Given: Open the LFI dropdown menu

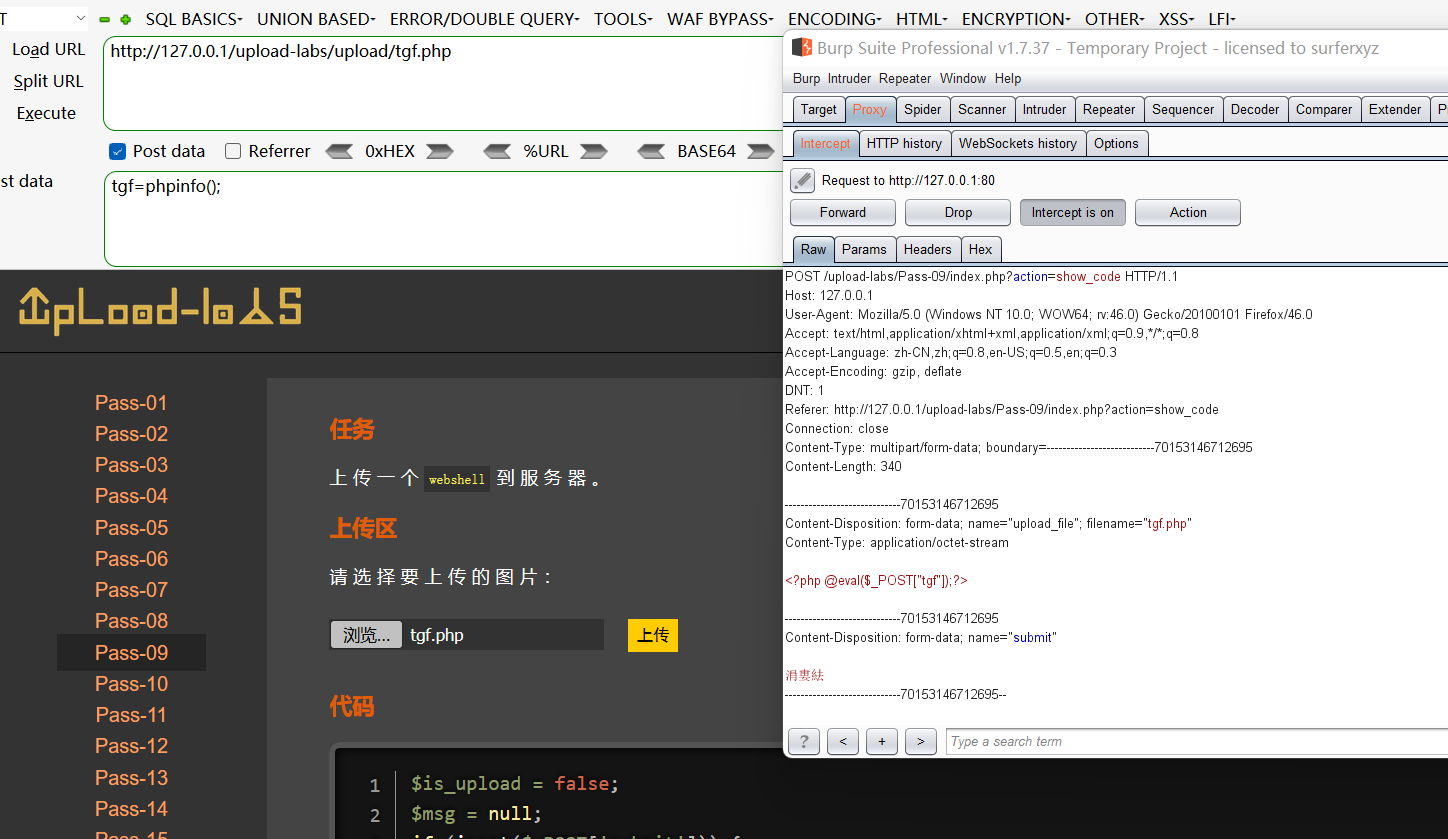Looking at the screenshot, I should [x=1222, y=19].
